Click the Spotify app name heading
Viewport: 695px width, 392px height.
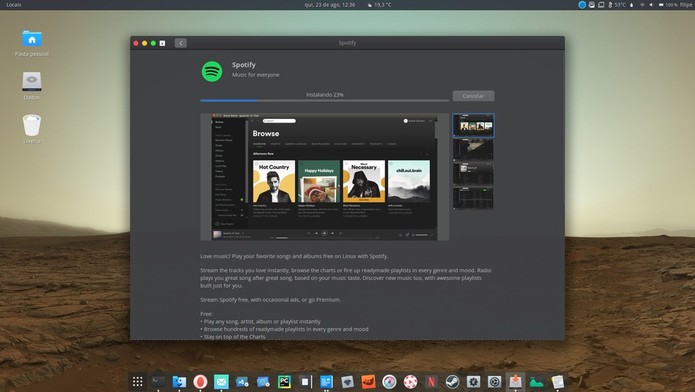[244, 65]
